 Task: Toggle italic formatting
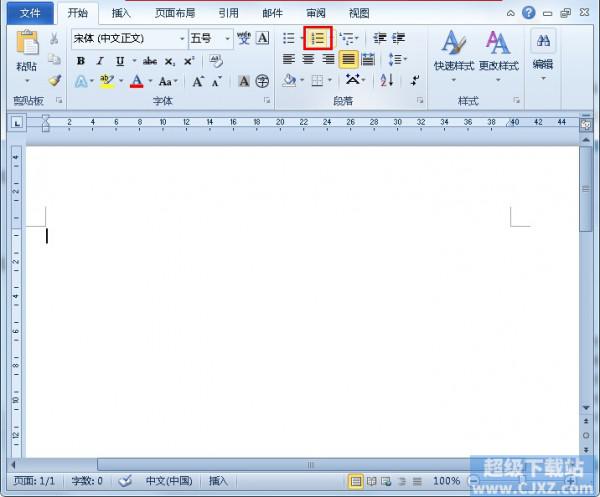100,60
